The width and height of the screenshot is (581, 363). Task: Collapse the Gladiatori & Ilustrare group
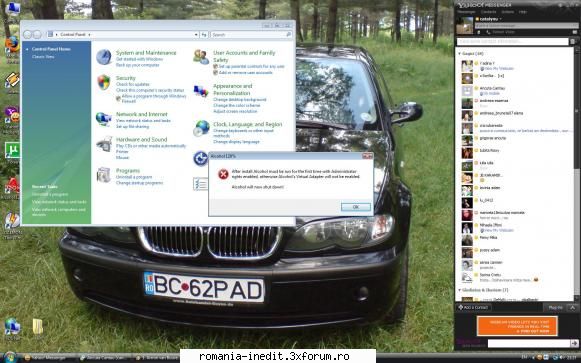459,290
